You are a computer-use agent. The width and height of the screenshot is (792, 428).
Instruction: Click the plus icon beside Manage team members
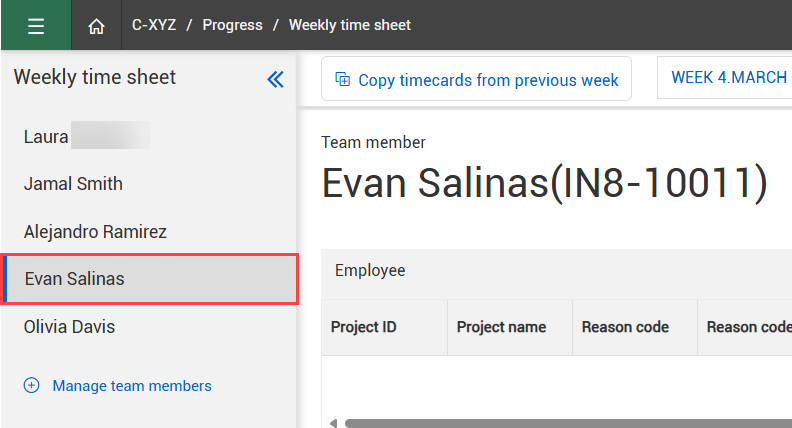point(31,386)
